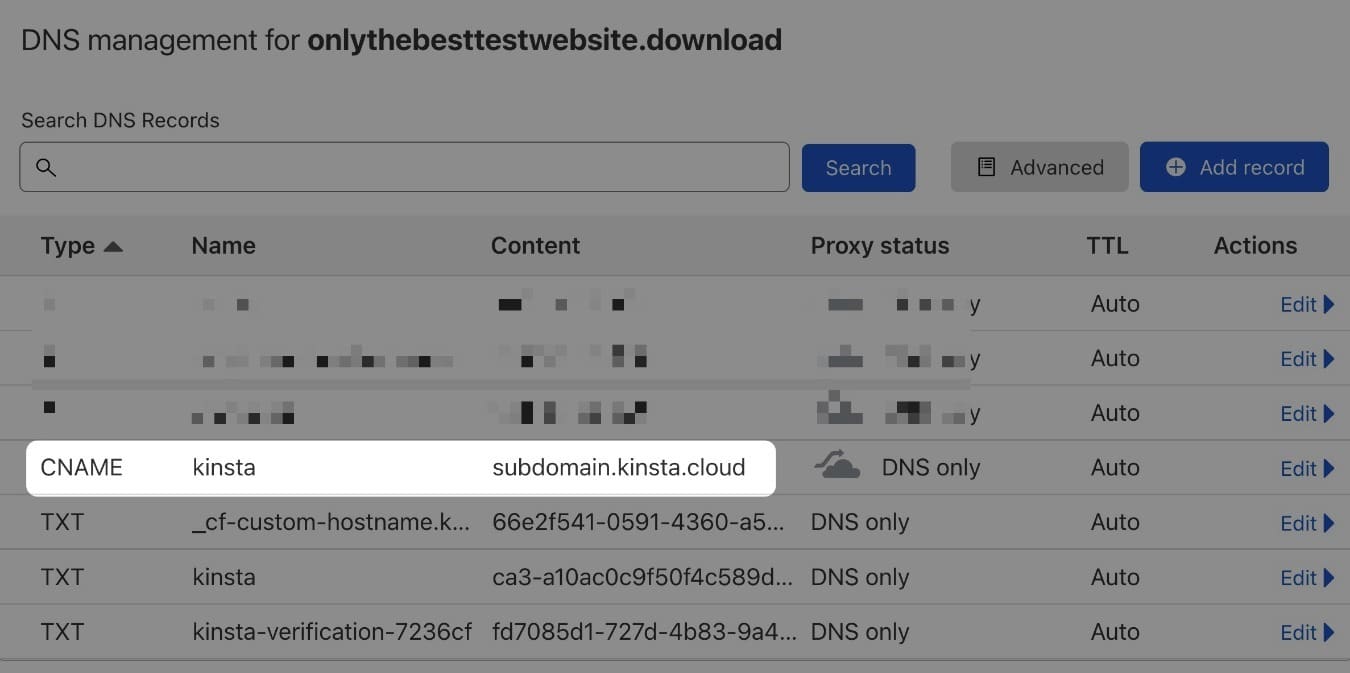Click inside the Search DNS Records input field
Screen dimensions: 1350x673
coord(400,167)
